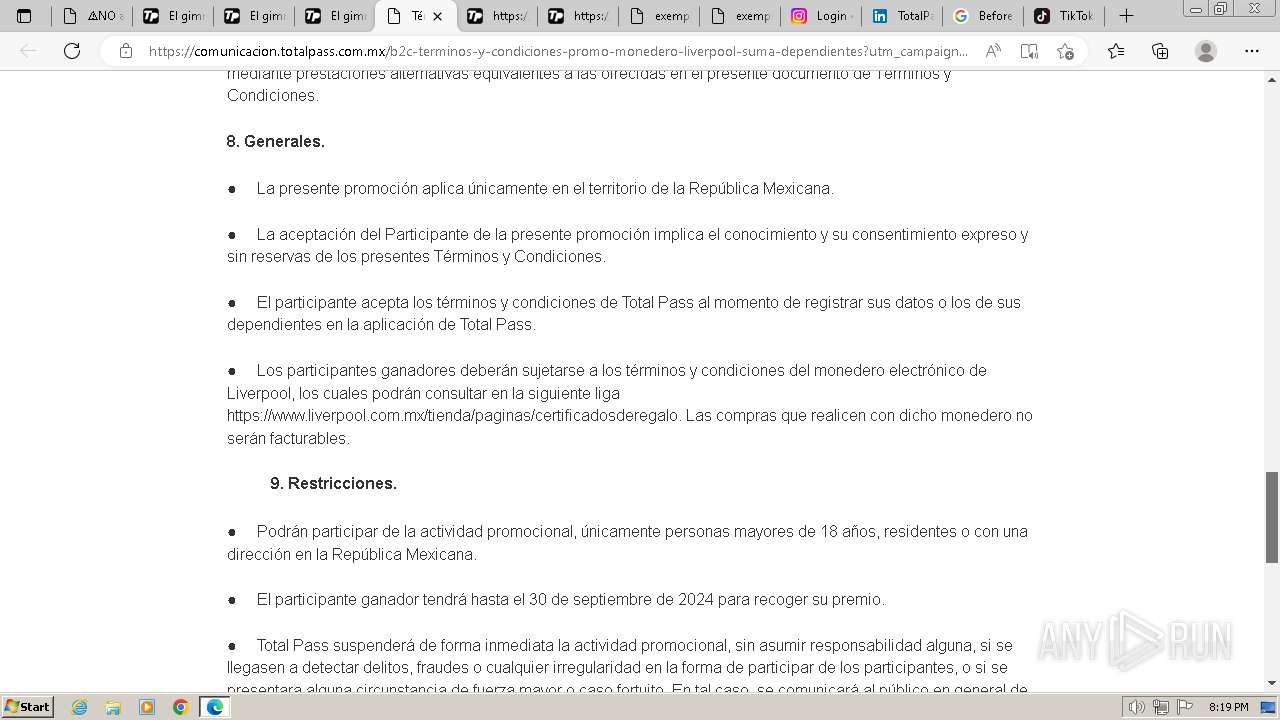
Task: Open the Favorites list icon
Action: [x=1116, y=51]
